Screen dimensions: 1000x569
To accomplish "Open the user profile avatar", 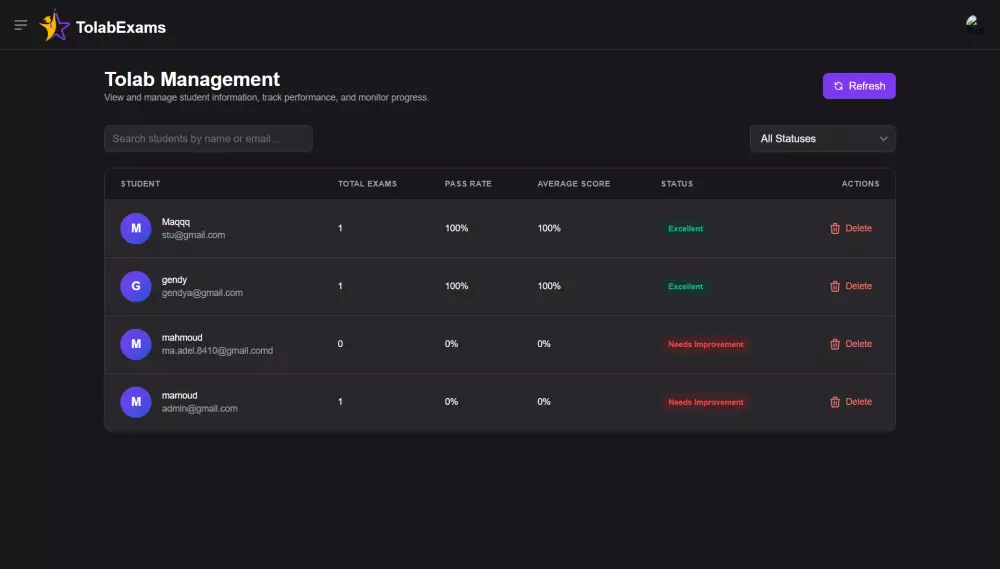I will point(974,25).
